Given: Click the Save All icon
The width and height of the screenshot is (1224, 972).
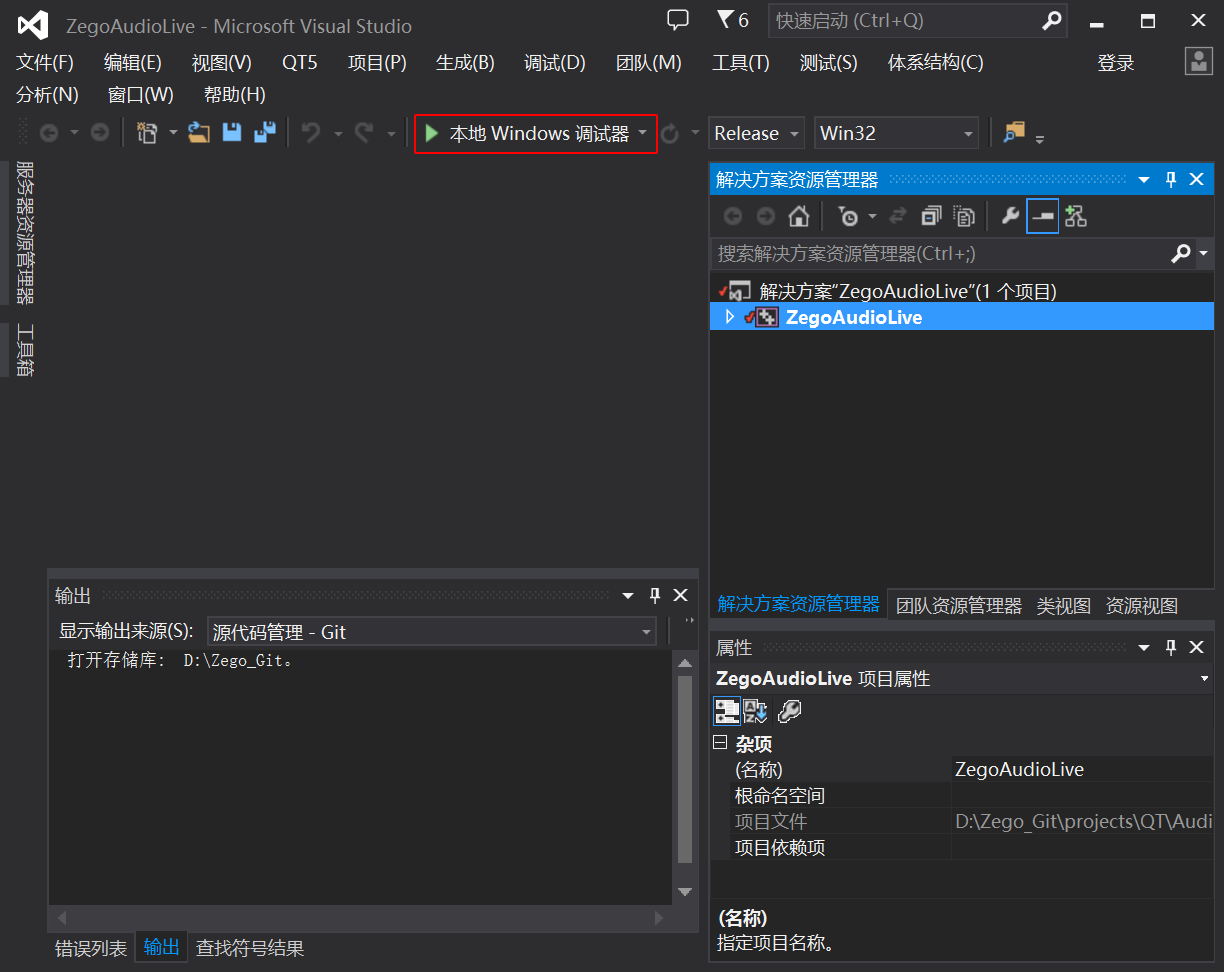Looking at the screenshot, I should click(x=264, y=133).
